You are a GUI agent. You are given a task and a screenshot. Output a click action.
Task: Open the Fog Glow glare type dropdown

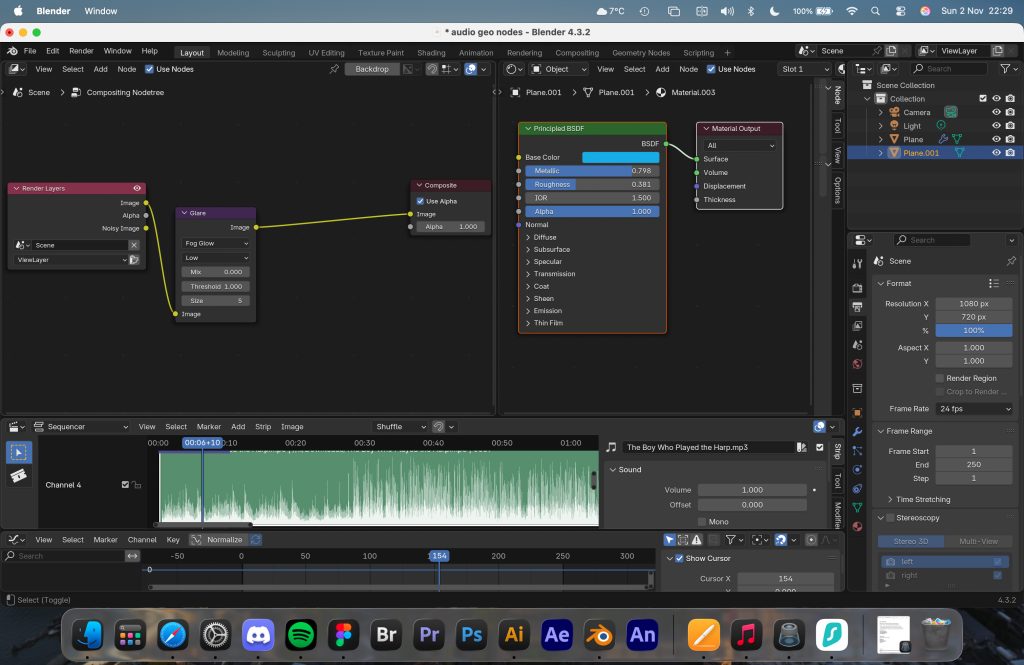pyautogui.click(x=216, y=243)
